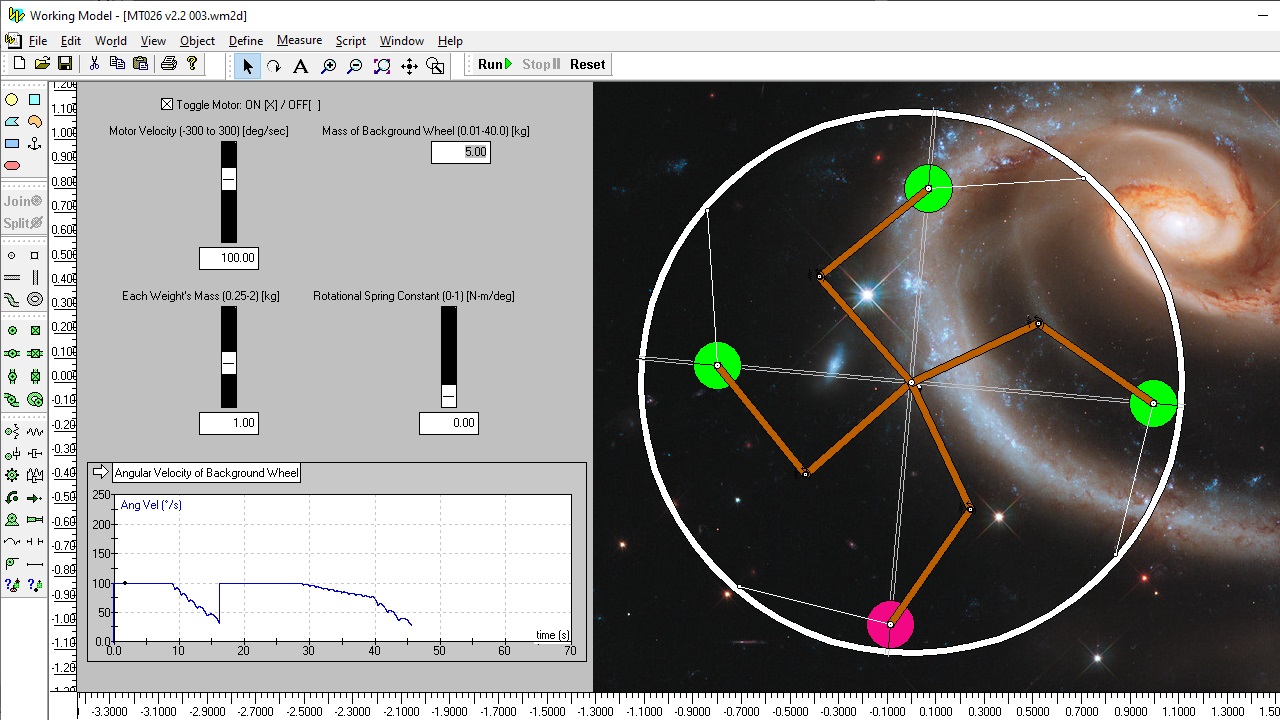Click the Zoom In magnifier

328,66
